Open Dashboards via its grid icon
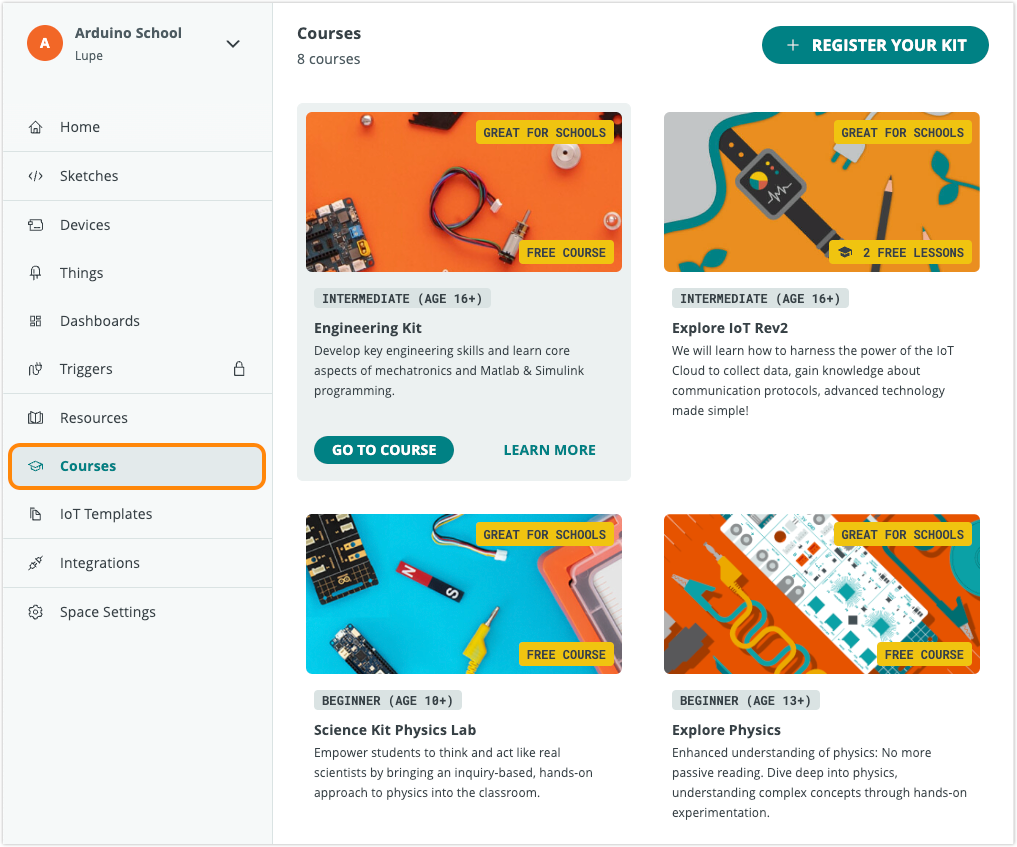The image size is (1017, 847). pos(36,320)
